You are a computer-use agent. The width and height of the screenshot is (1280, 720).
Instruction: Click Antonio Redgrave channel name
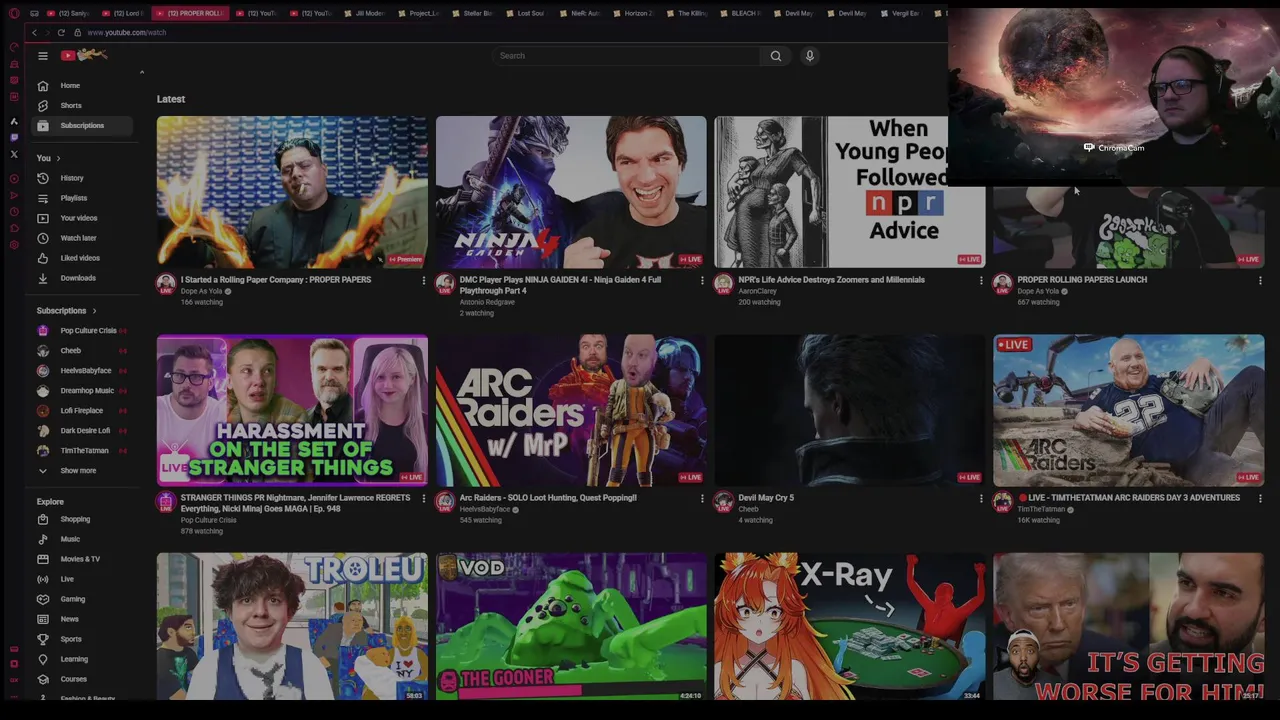487,302
